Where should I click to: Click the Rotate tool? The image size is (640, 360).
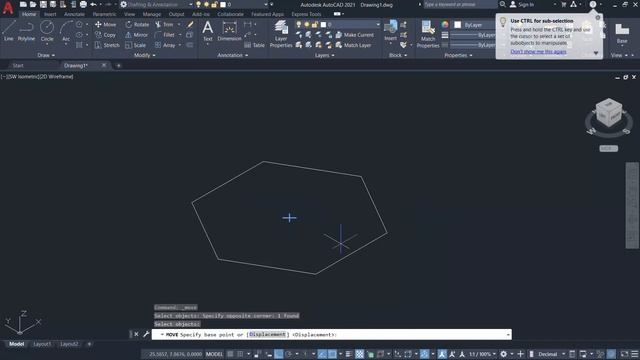(137, 24)
